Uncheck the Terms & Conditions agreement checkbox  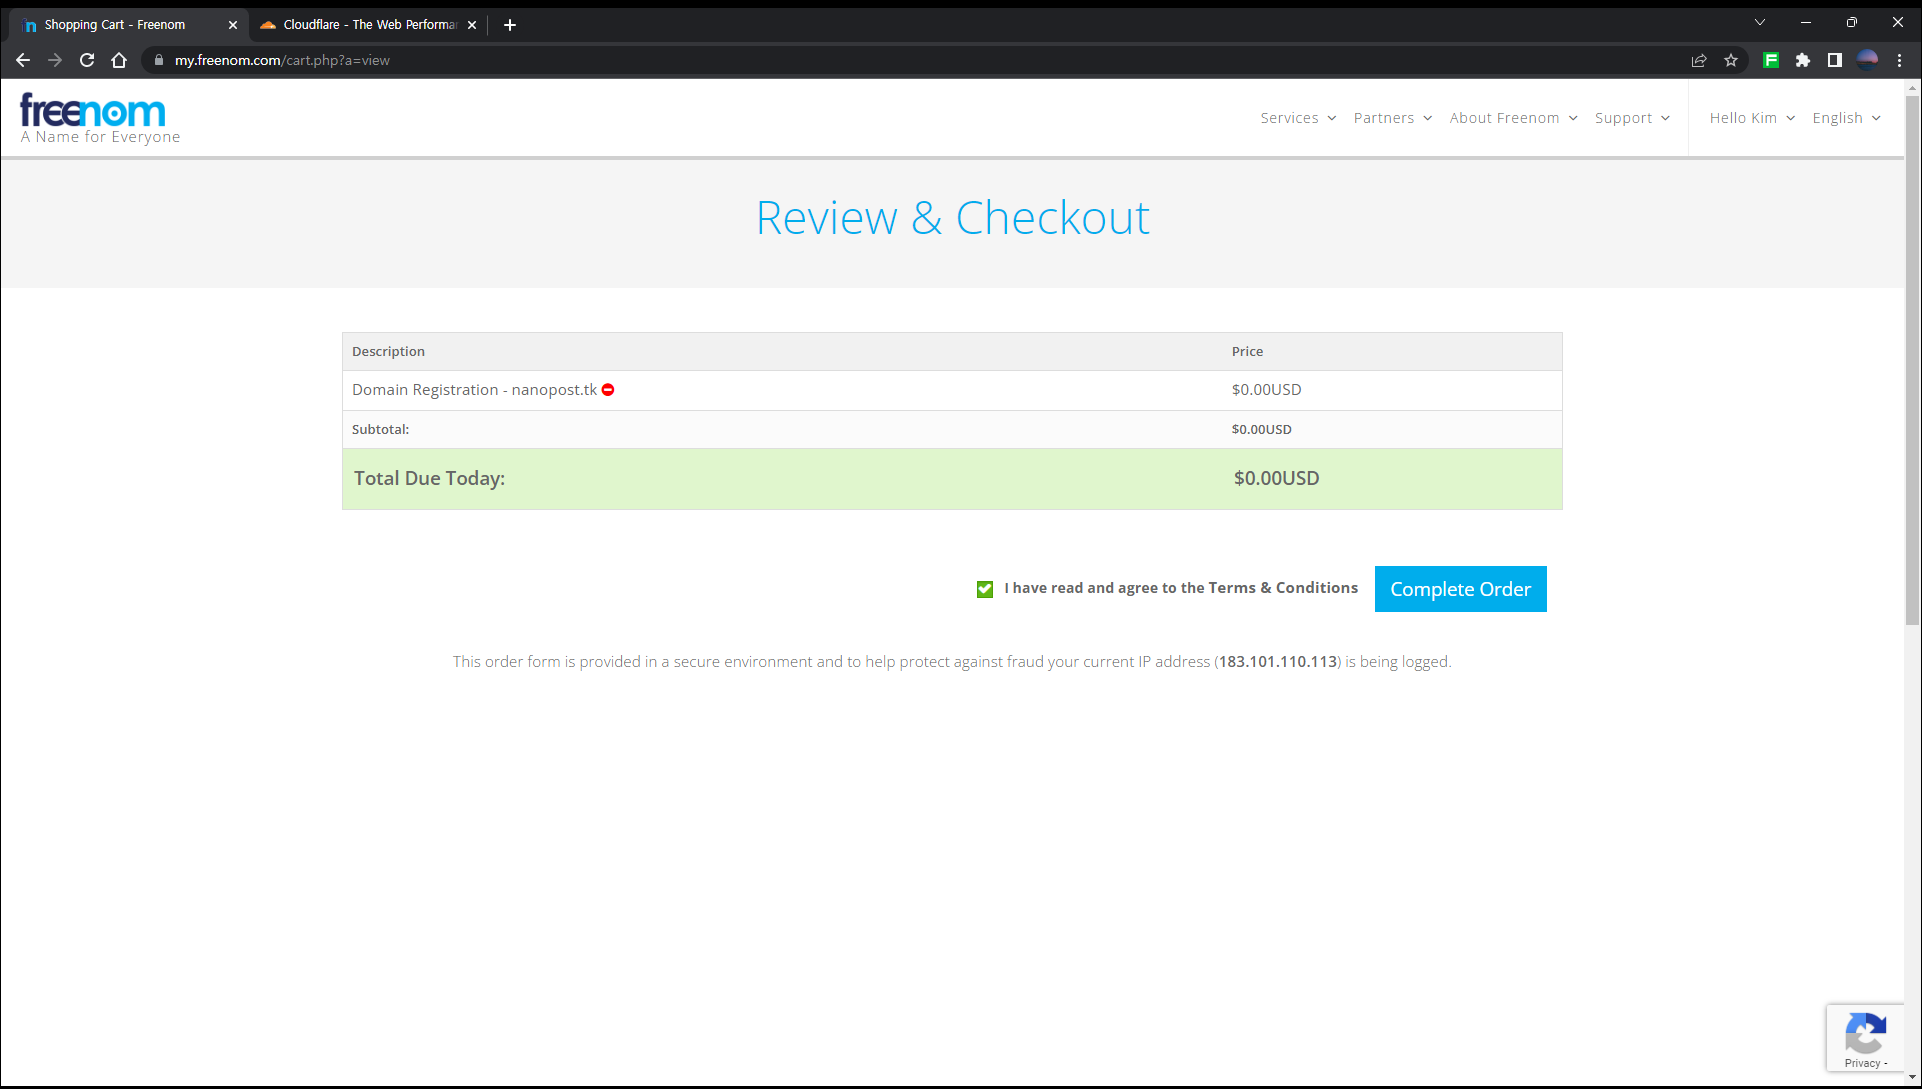pos(985,589)
